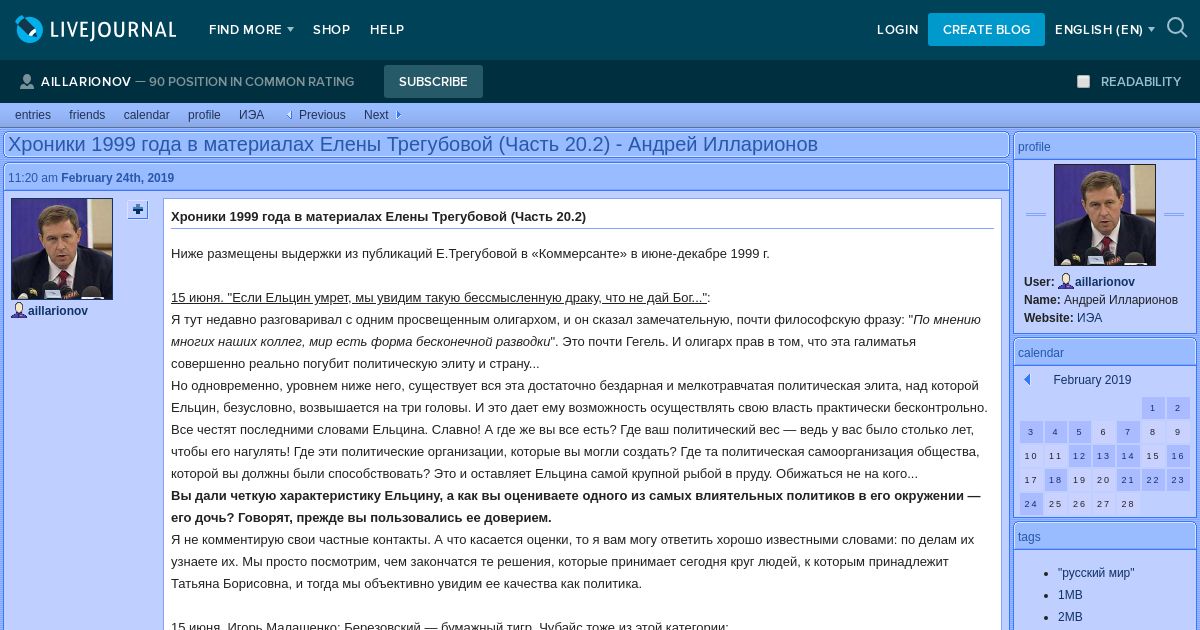This screenshot has height=630, width=1200.
Task: Open the February 24th, 2019 date link
Action: (117, 178)
